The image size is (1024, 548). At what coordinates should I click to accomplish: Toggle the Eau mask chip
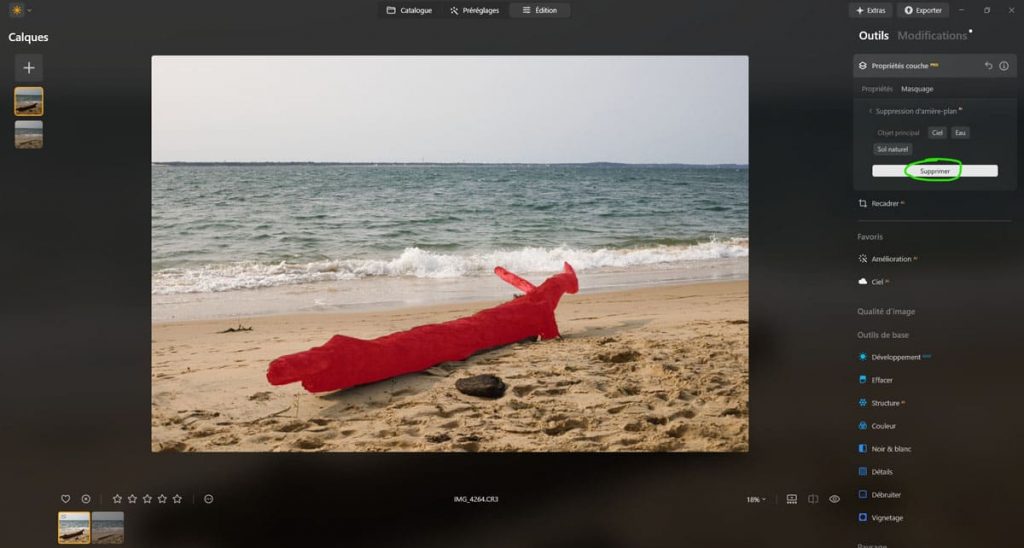click(x=960, y=132)
